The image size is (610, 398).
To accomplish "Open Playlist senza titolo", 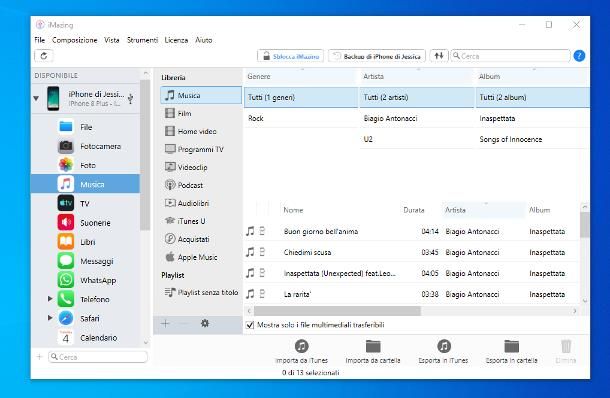I will click(201, 292).
